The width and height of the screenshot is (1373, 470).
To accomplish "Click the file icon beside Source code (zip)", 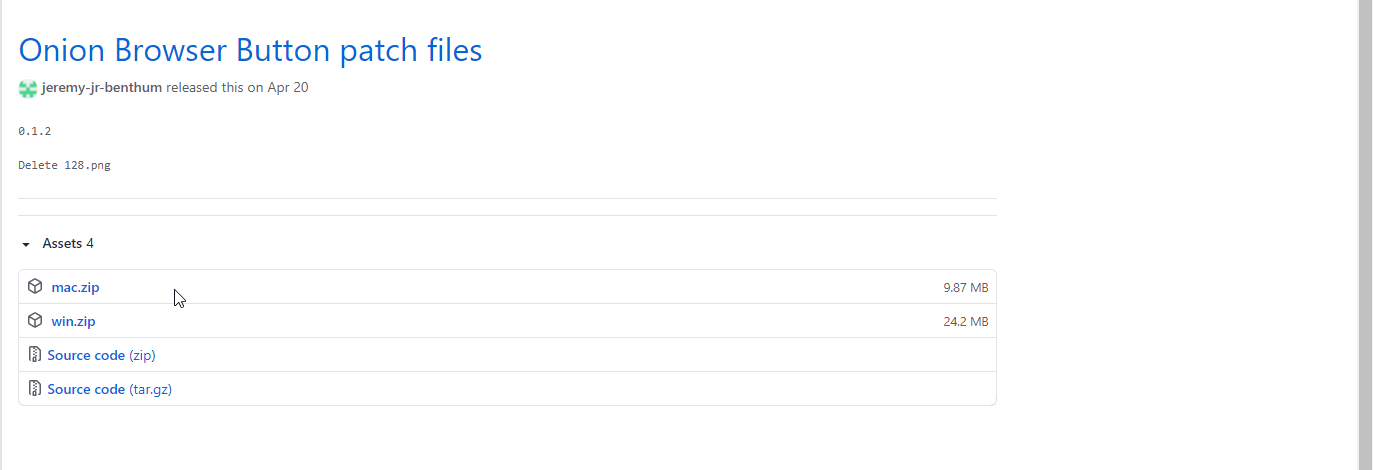I will coord(35,355).
